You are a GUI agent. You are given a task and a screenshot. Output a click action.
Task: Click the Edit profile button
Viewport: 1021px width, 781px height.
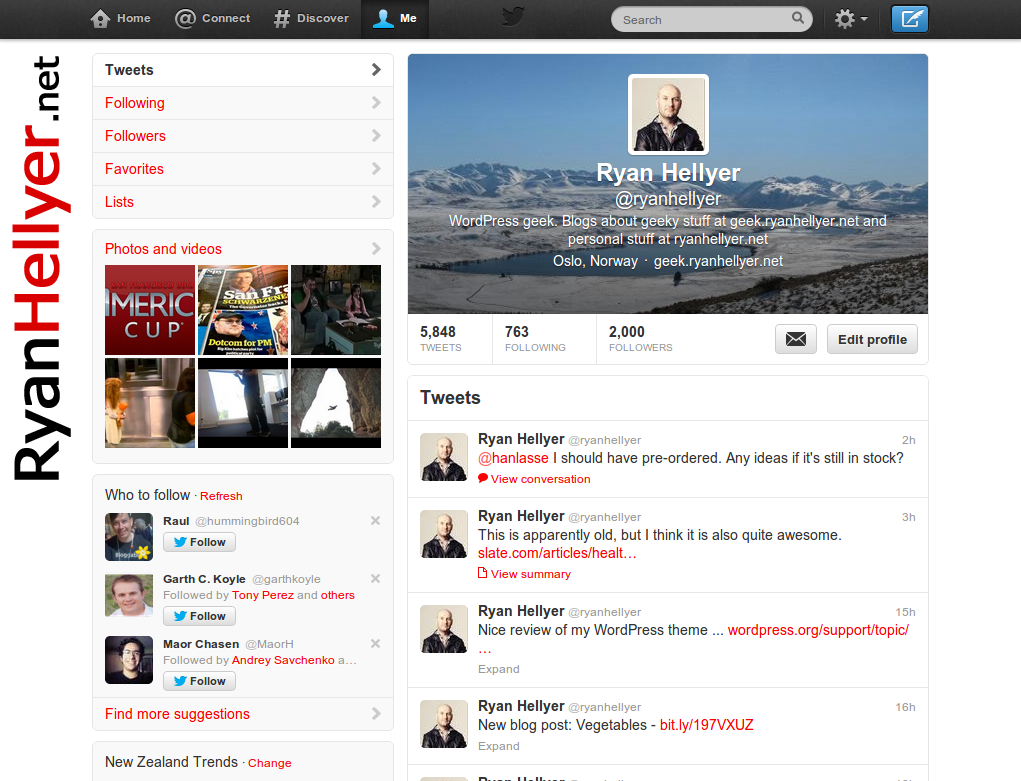[872, 339]
